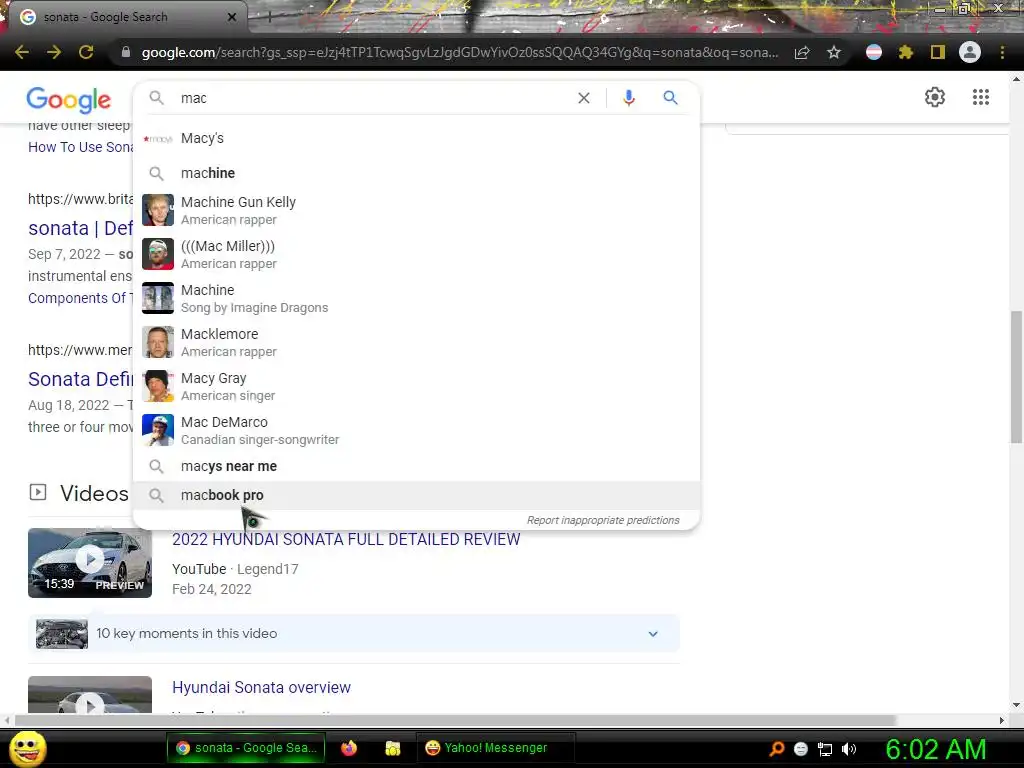Viewport: 1024px width, 768px height.
Task: Choose Machine Gun Kelly suggestion
Action: click(x=417, y=210)
